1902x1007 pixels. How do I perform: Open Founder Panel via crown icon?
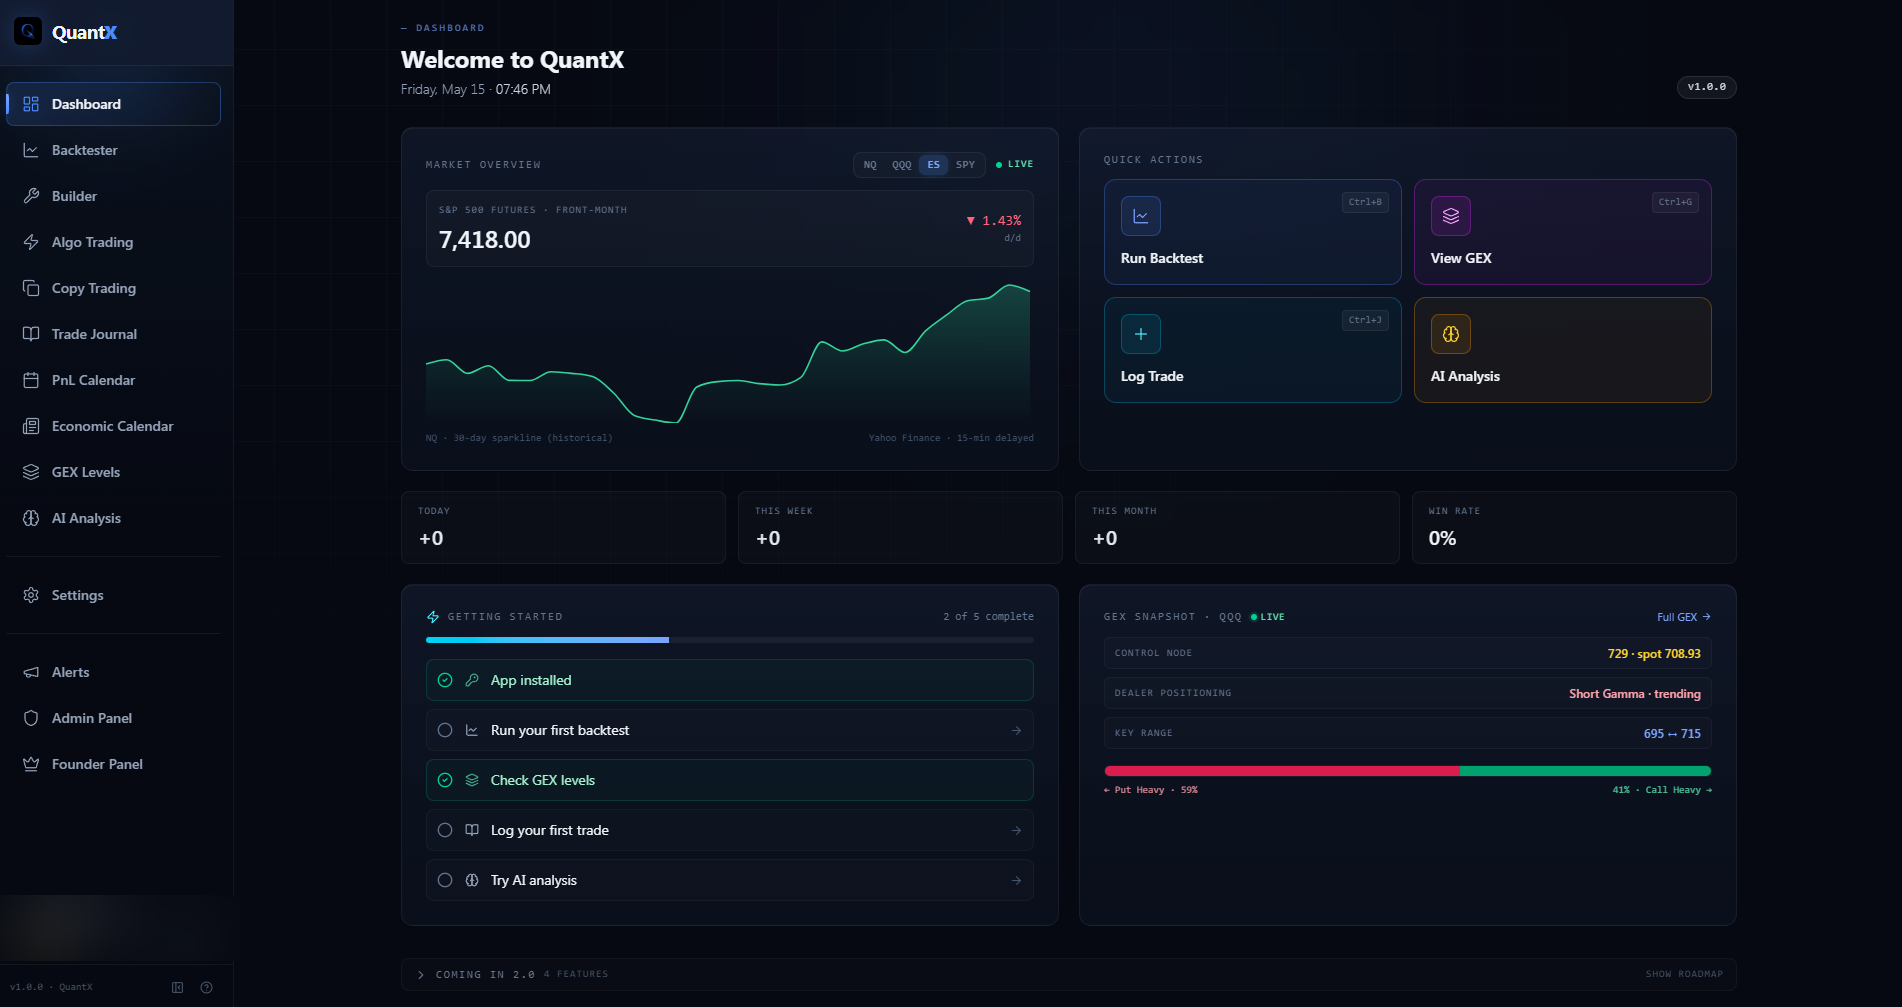[x=31, y=764]
